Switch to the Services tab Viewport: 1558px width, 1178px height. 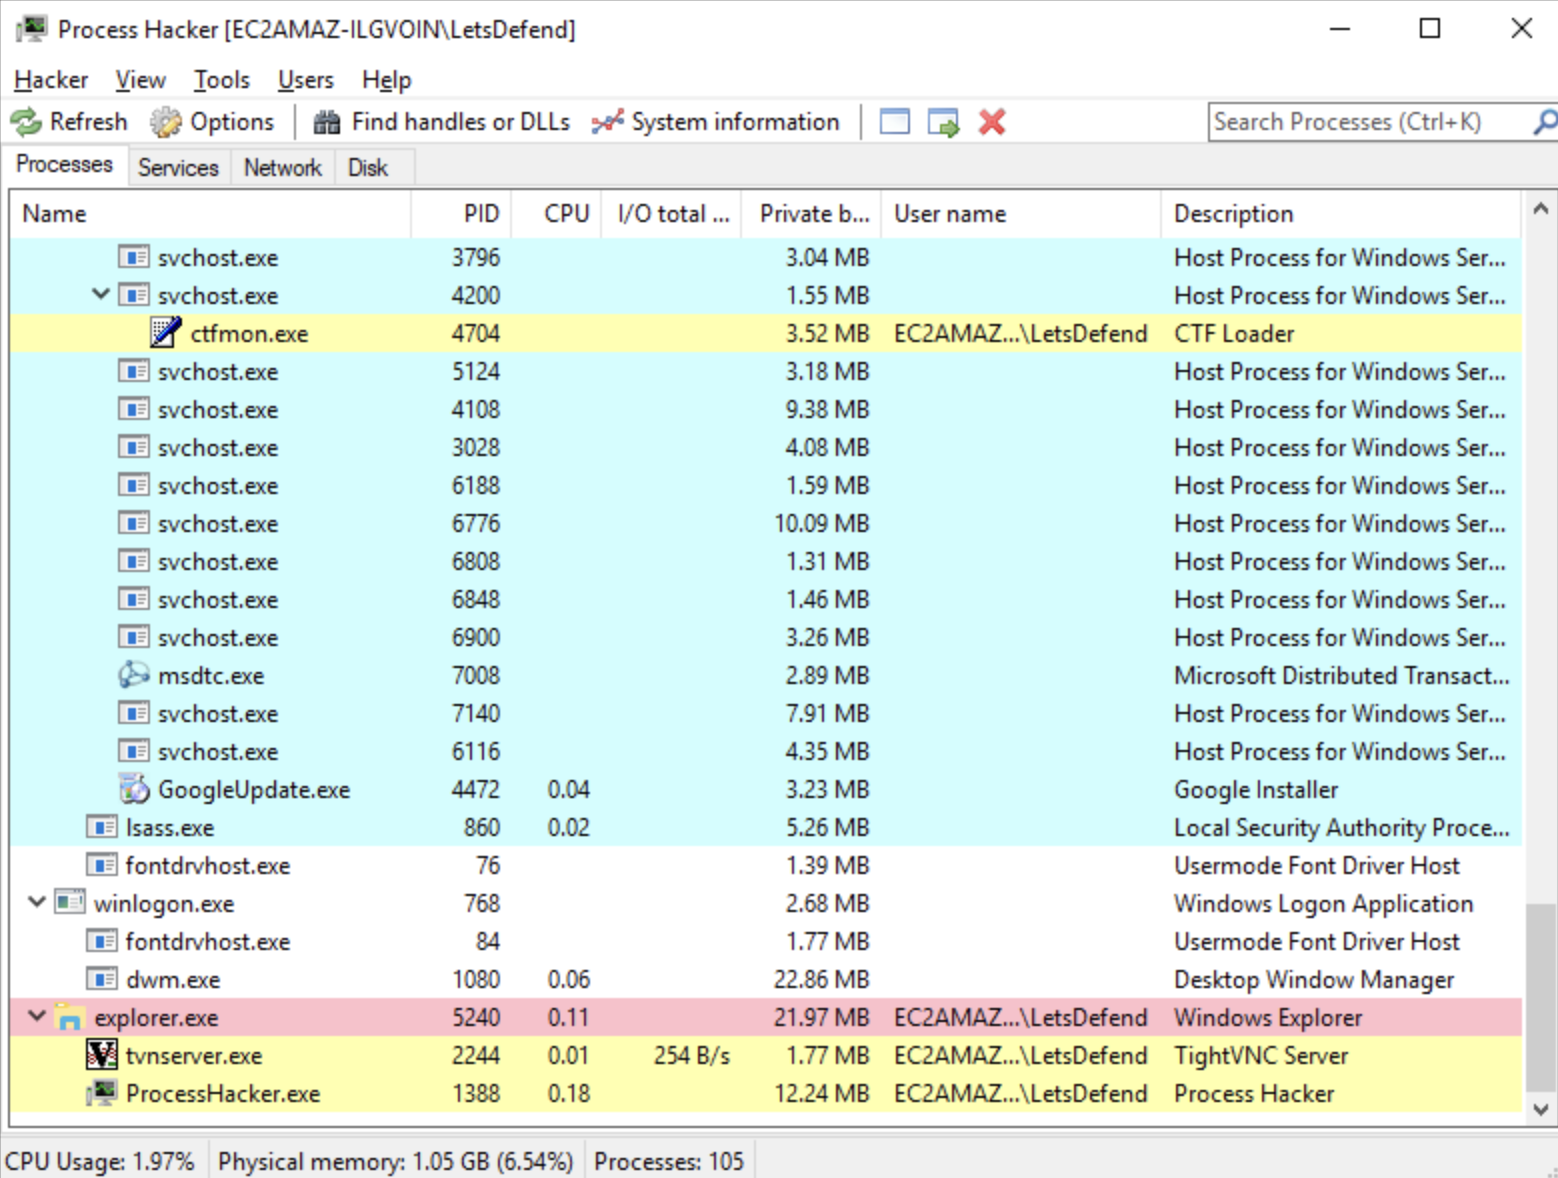(x=178, y=167)
